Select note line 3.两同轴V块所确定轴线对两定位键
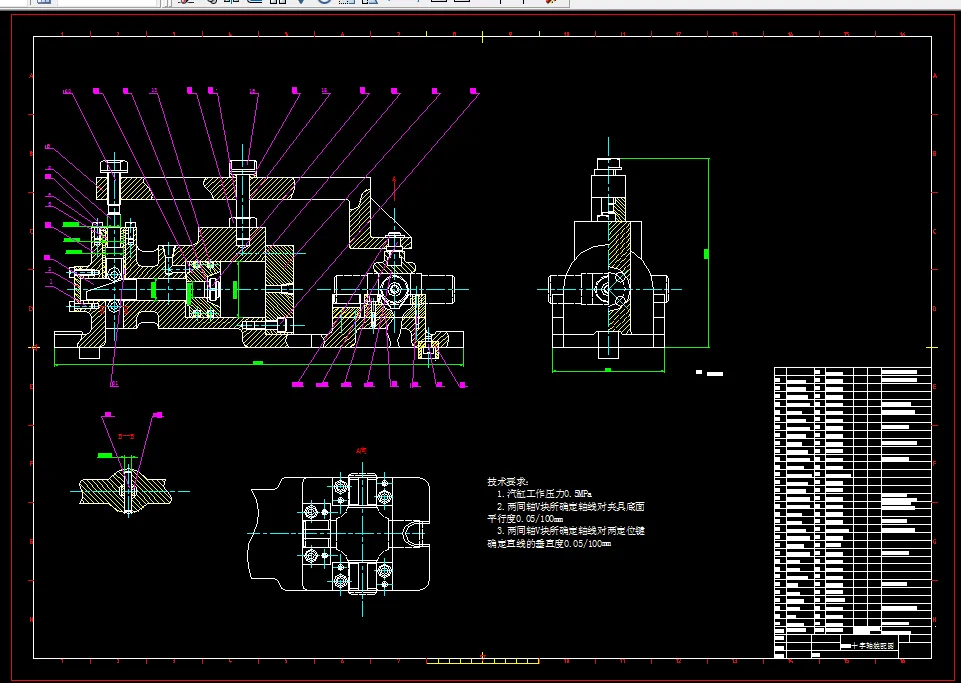 pos(571,531)
